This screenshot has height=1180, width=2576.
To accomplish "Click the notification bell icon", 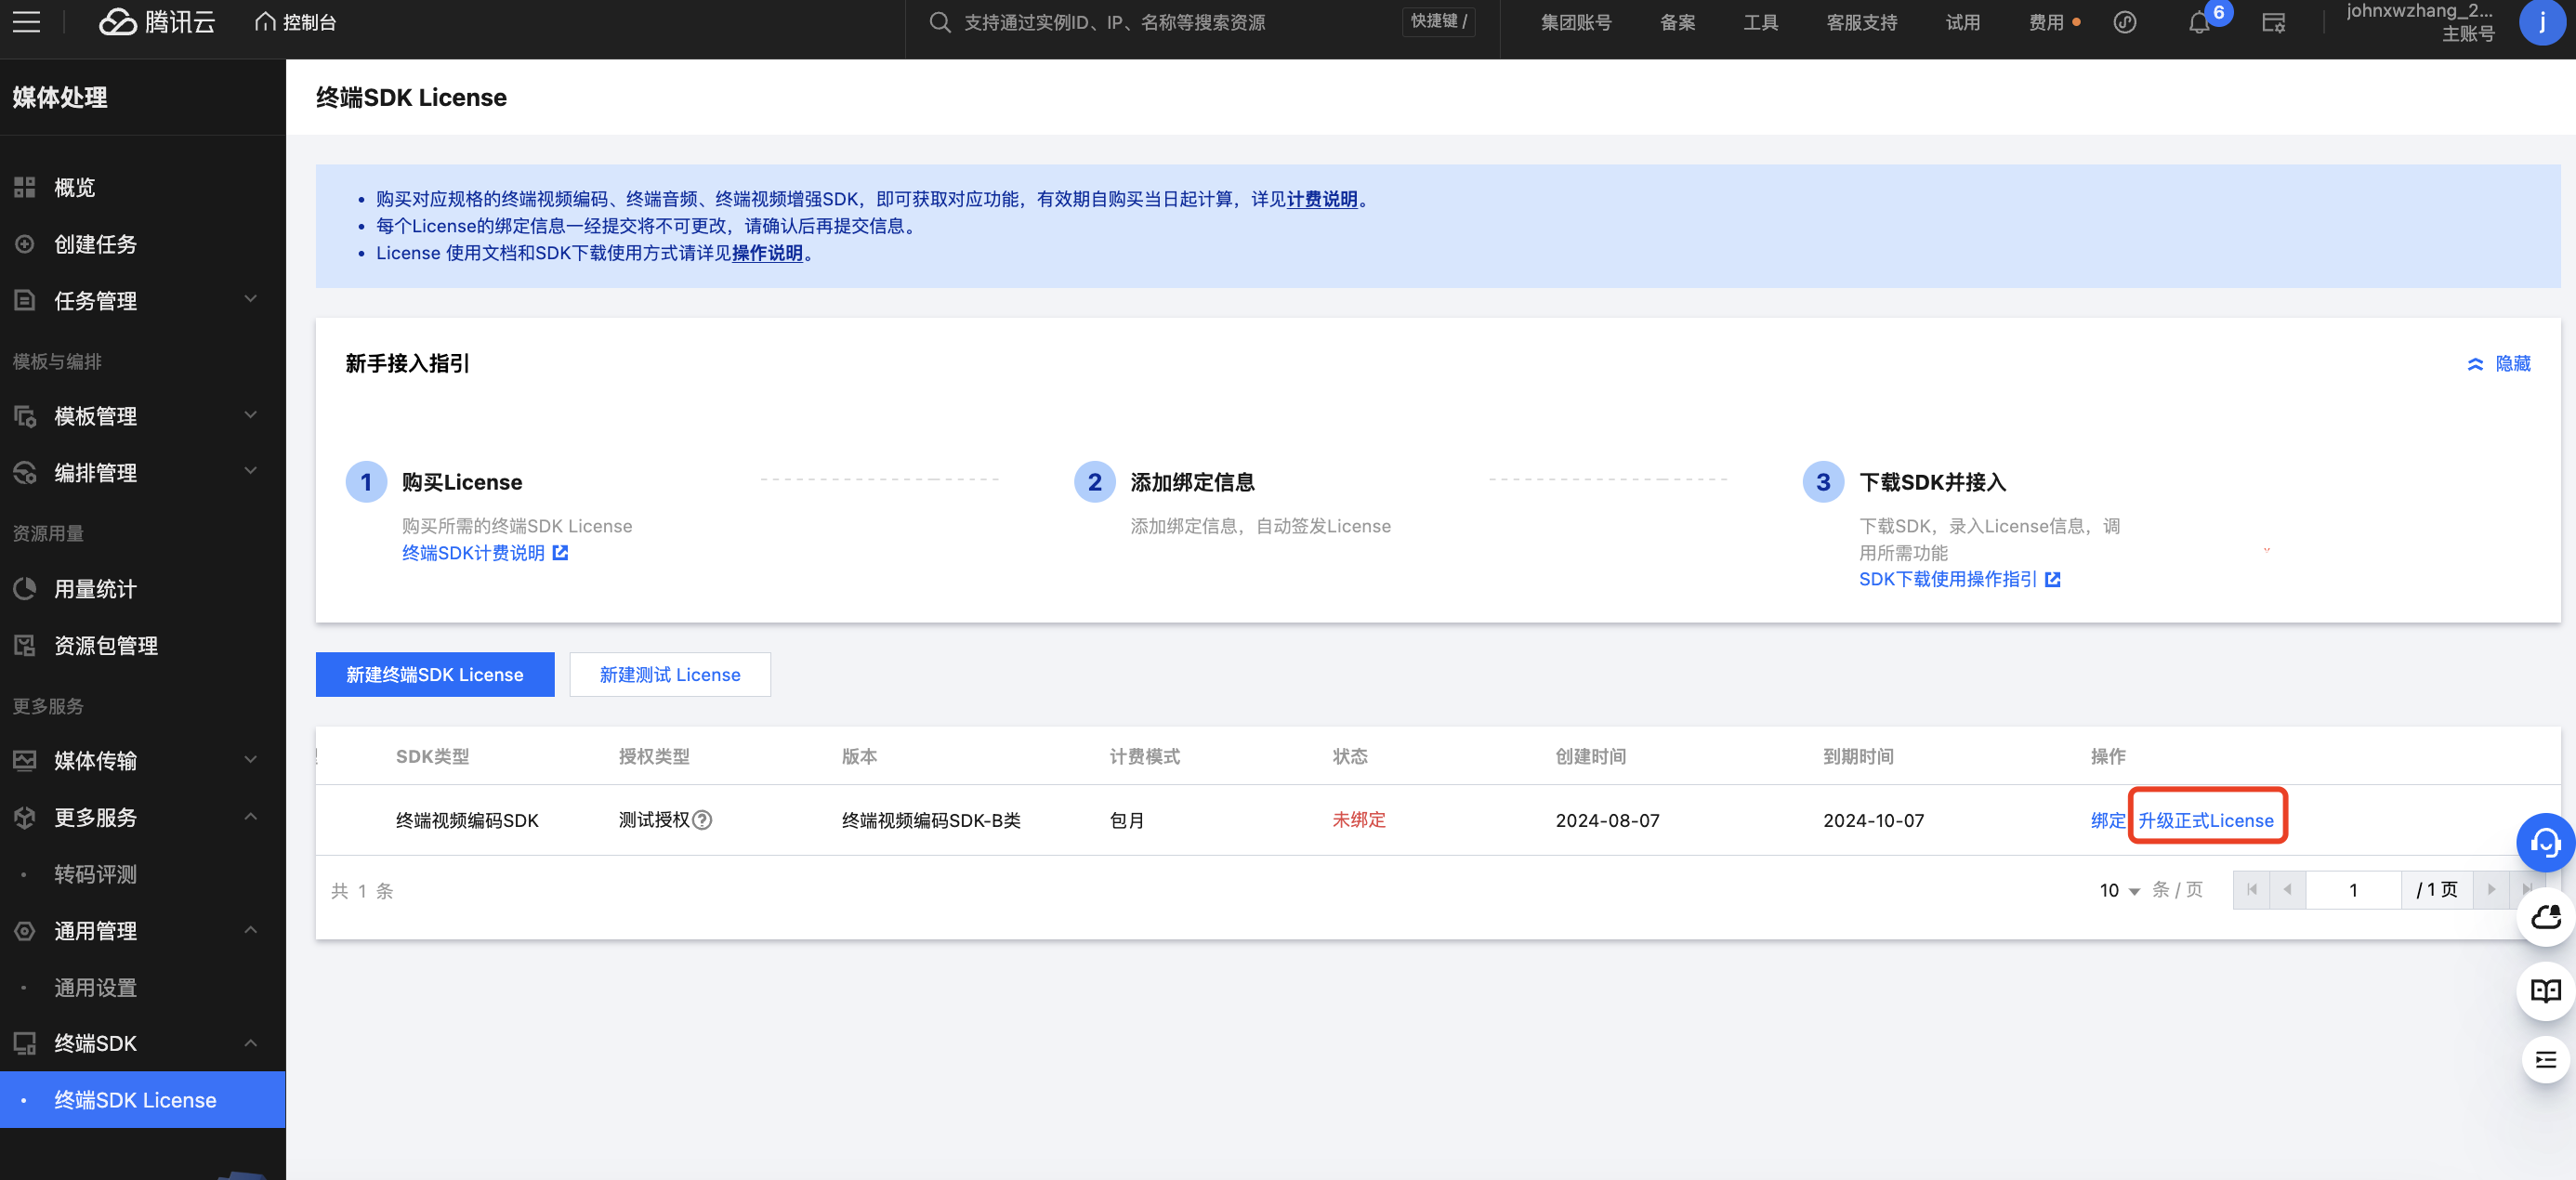I will [2198, 23].
